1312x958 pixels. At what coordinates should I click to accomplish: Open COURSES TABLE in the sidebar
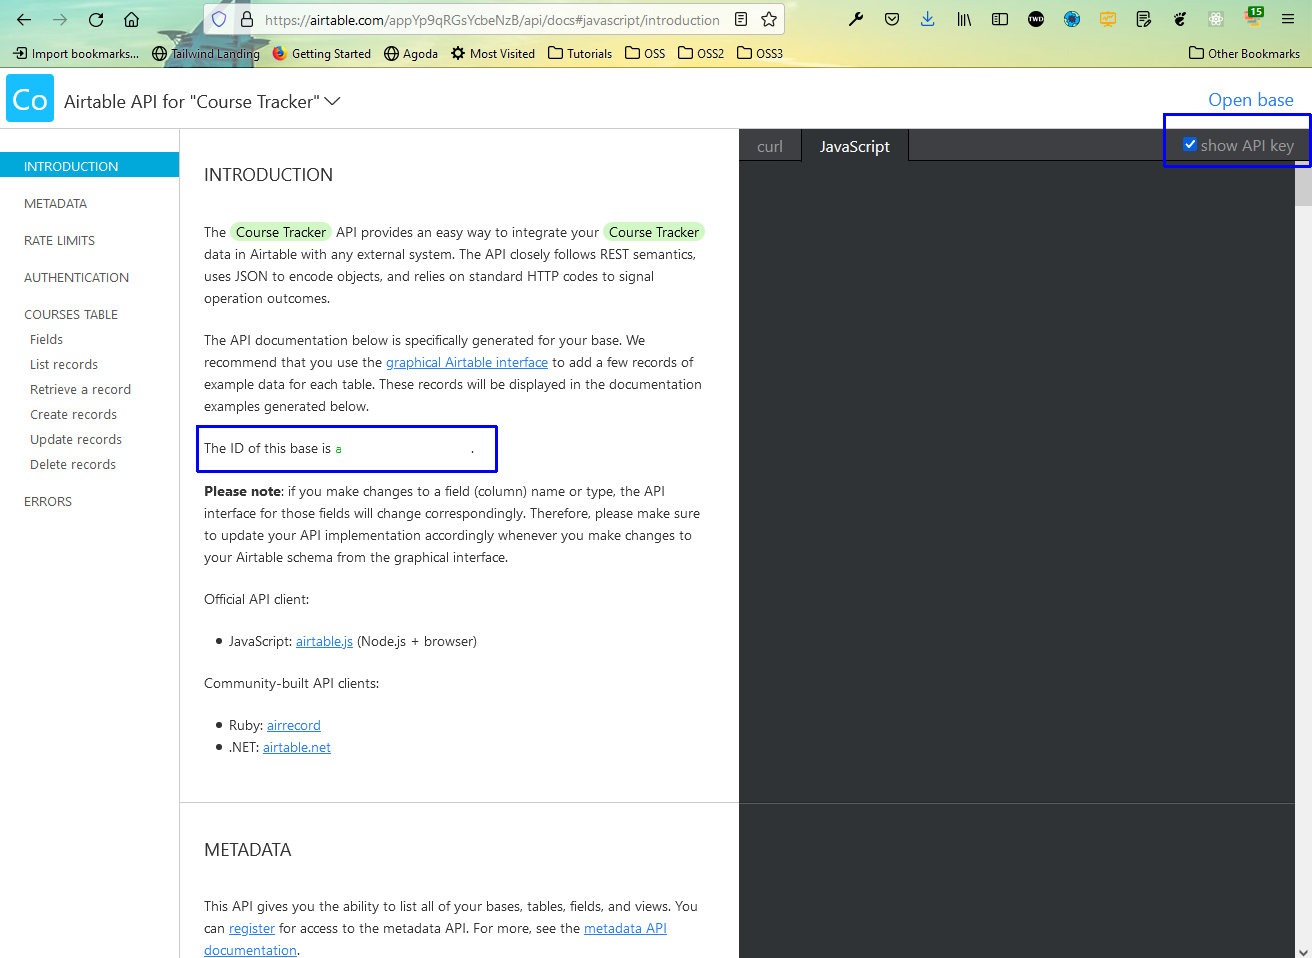[71, 314]
